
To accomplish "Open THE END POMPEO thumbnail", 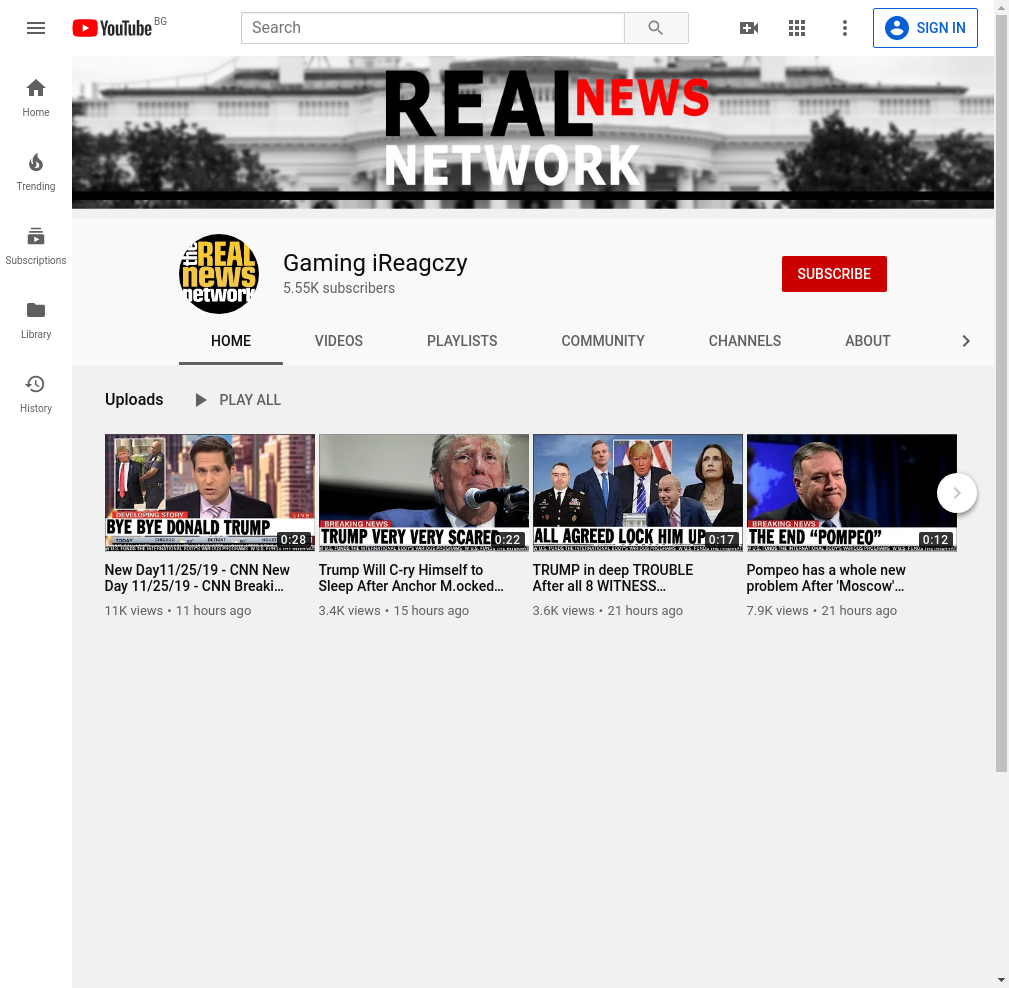I will tap(851, 493).
